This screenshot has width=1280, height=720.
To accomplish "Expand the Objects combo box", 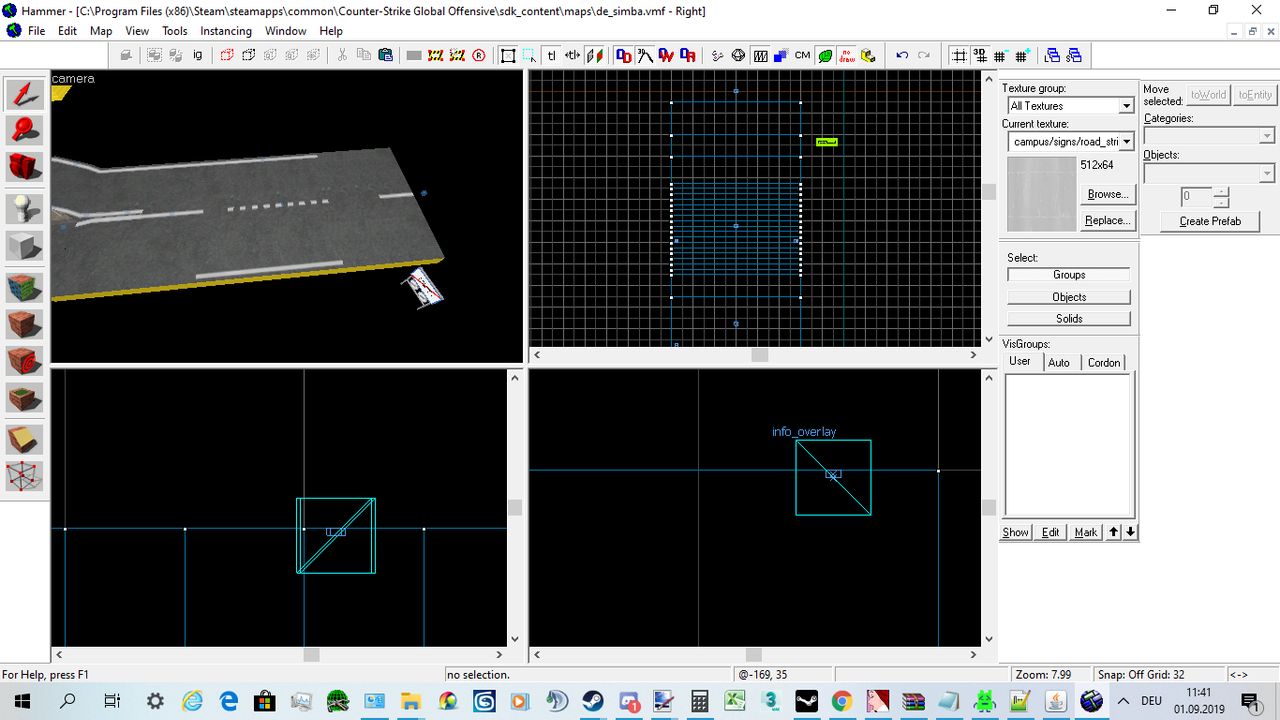I will coord(1267,174).
